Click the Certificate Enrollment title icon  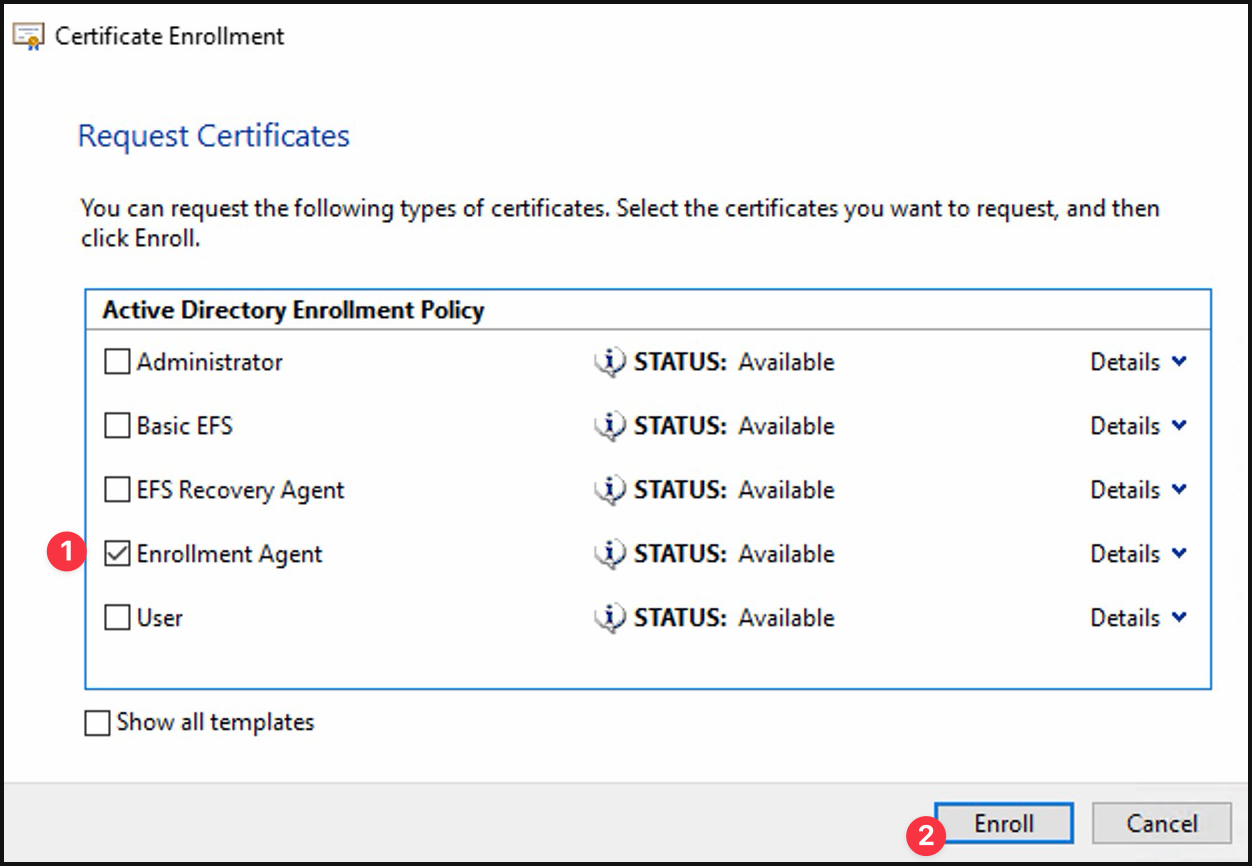click(x=29, y=37)
